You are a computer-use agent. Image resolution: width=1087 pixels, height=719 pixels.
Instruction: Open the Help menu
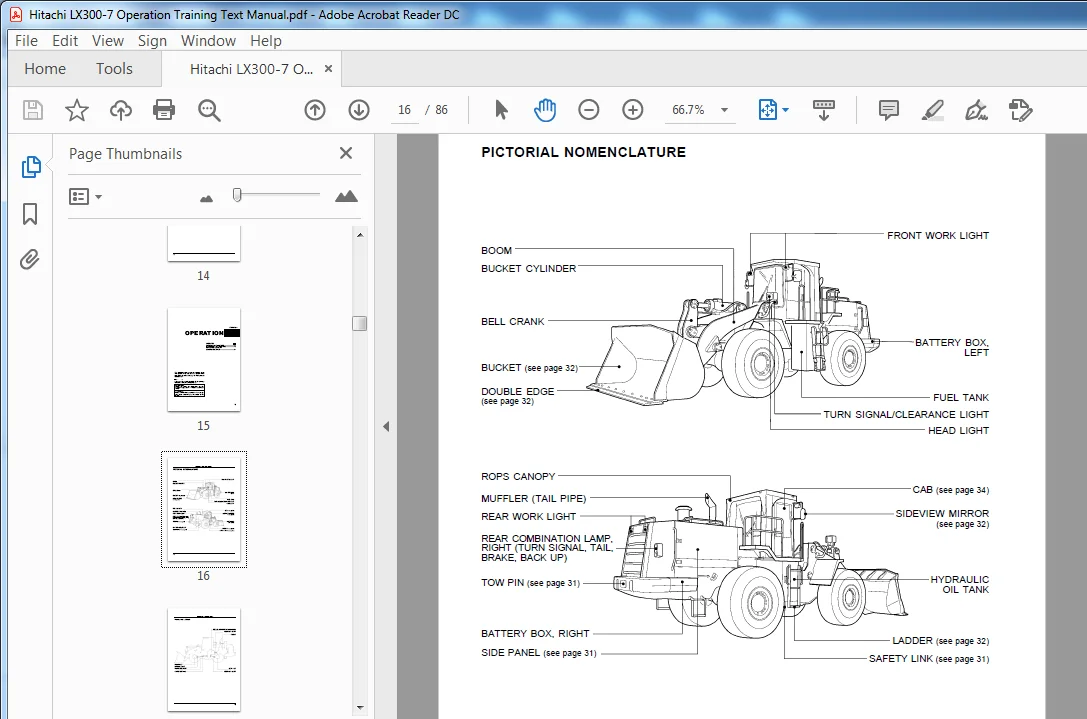(x=266, y=41)
